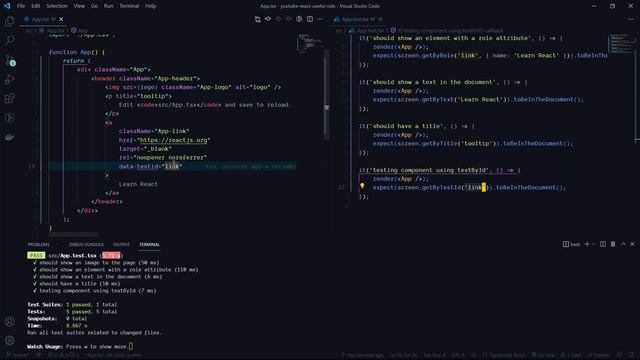This screenshot has width=640, height=360.
Task: Open right editor more actions ellipsis
Action: [x=631, y=19]
